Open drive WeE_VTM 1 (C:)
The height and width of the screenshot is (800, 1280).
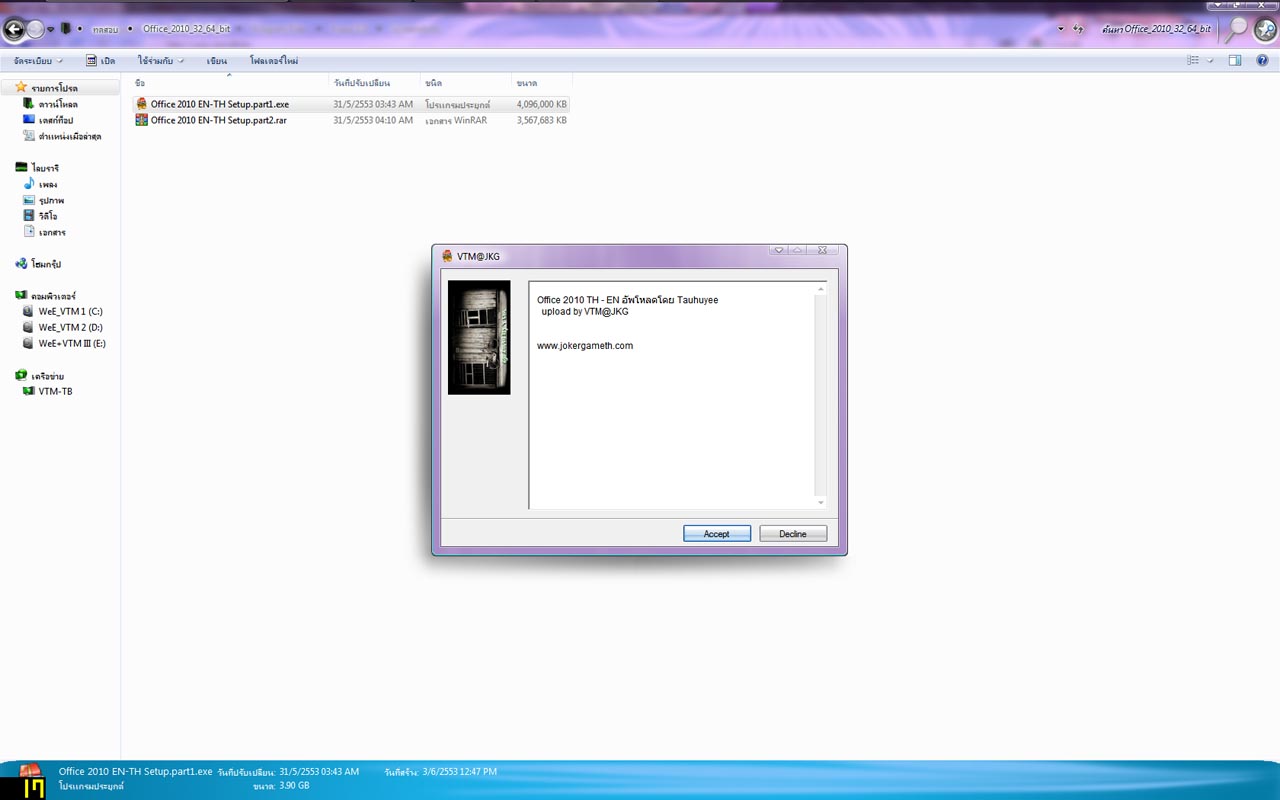[x=70, y=312]
